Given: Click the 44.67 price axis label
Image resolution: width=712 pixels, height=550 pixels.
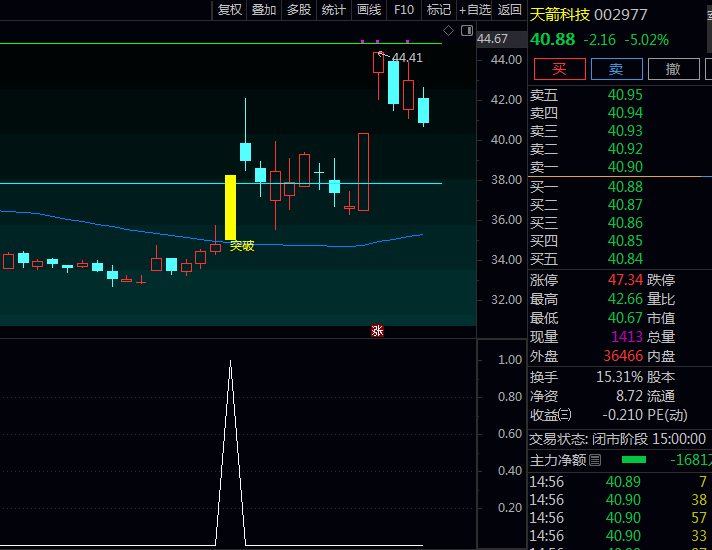Looking at the screenshot, I should tap(492, 39).
